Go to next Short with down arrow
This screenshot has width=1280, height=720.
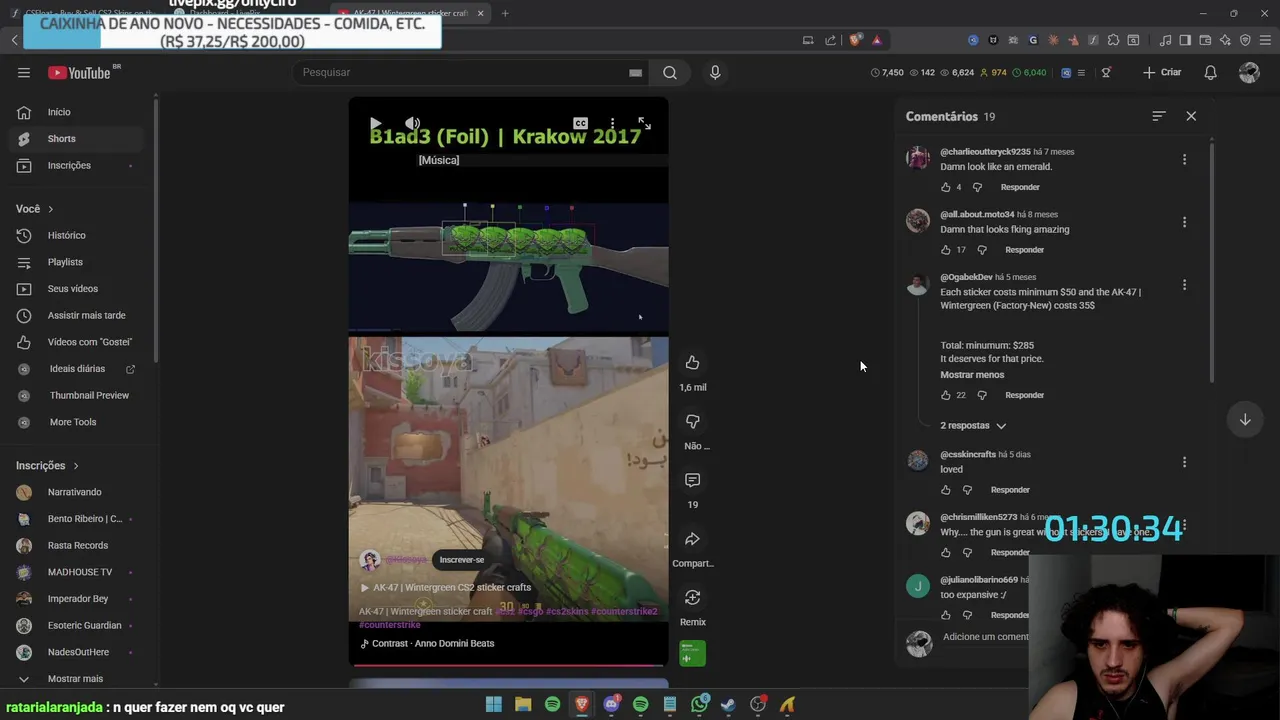pyautogui.click(x=1245, y=420)
